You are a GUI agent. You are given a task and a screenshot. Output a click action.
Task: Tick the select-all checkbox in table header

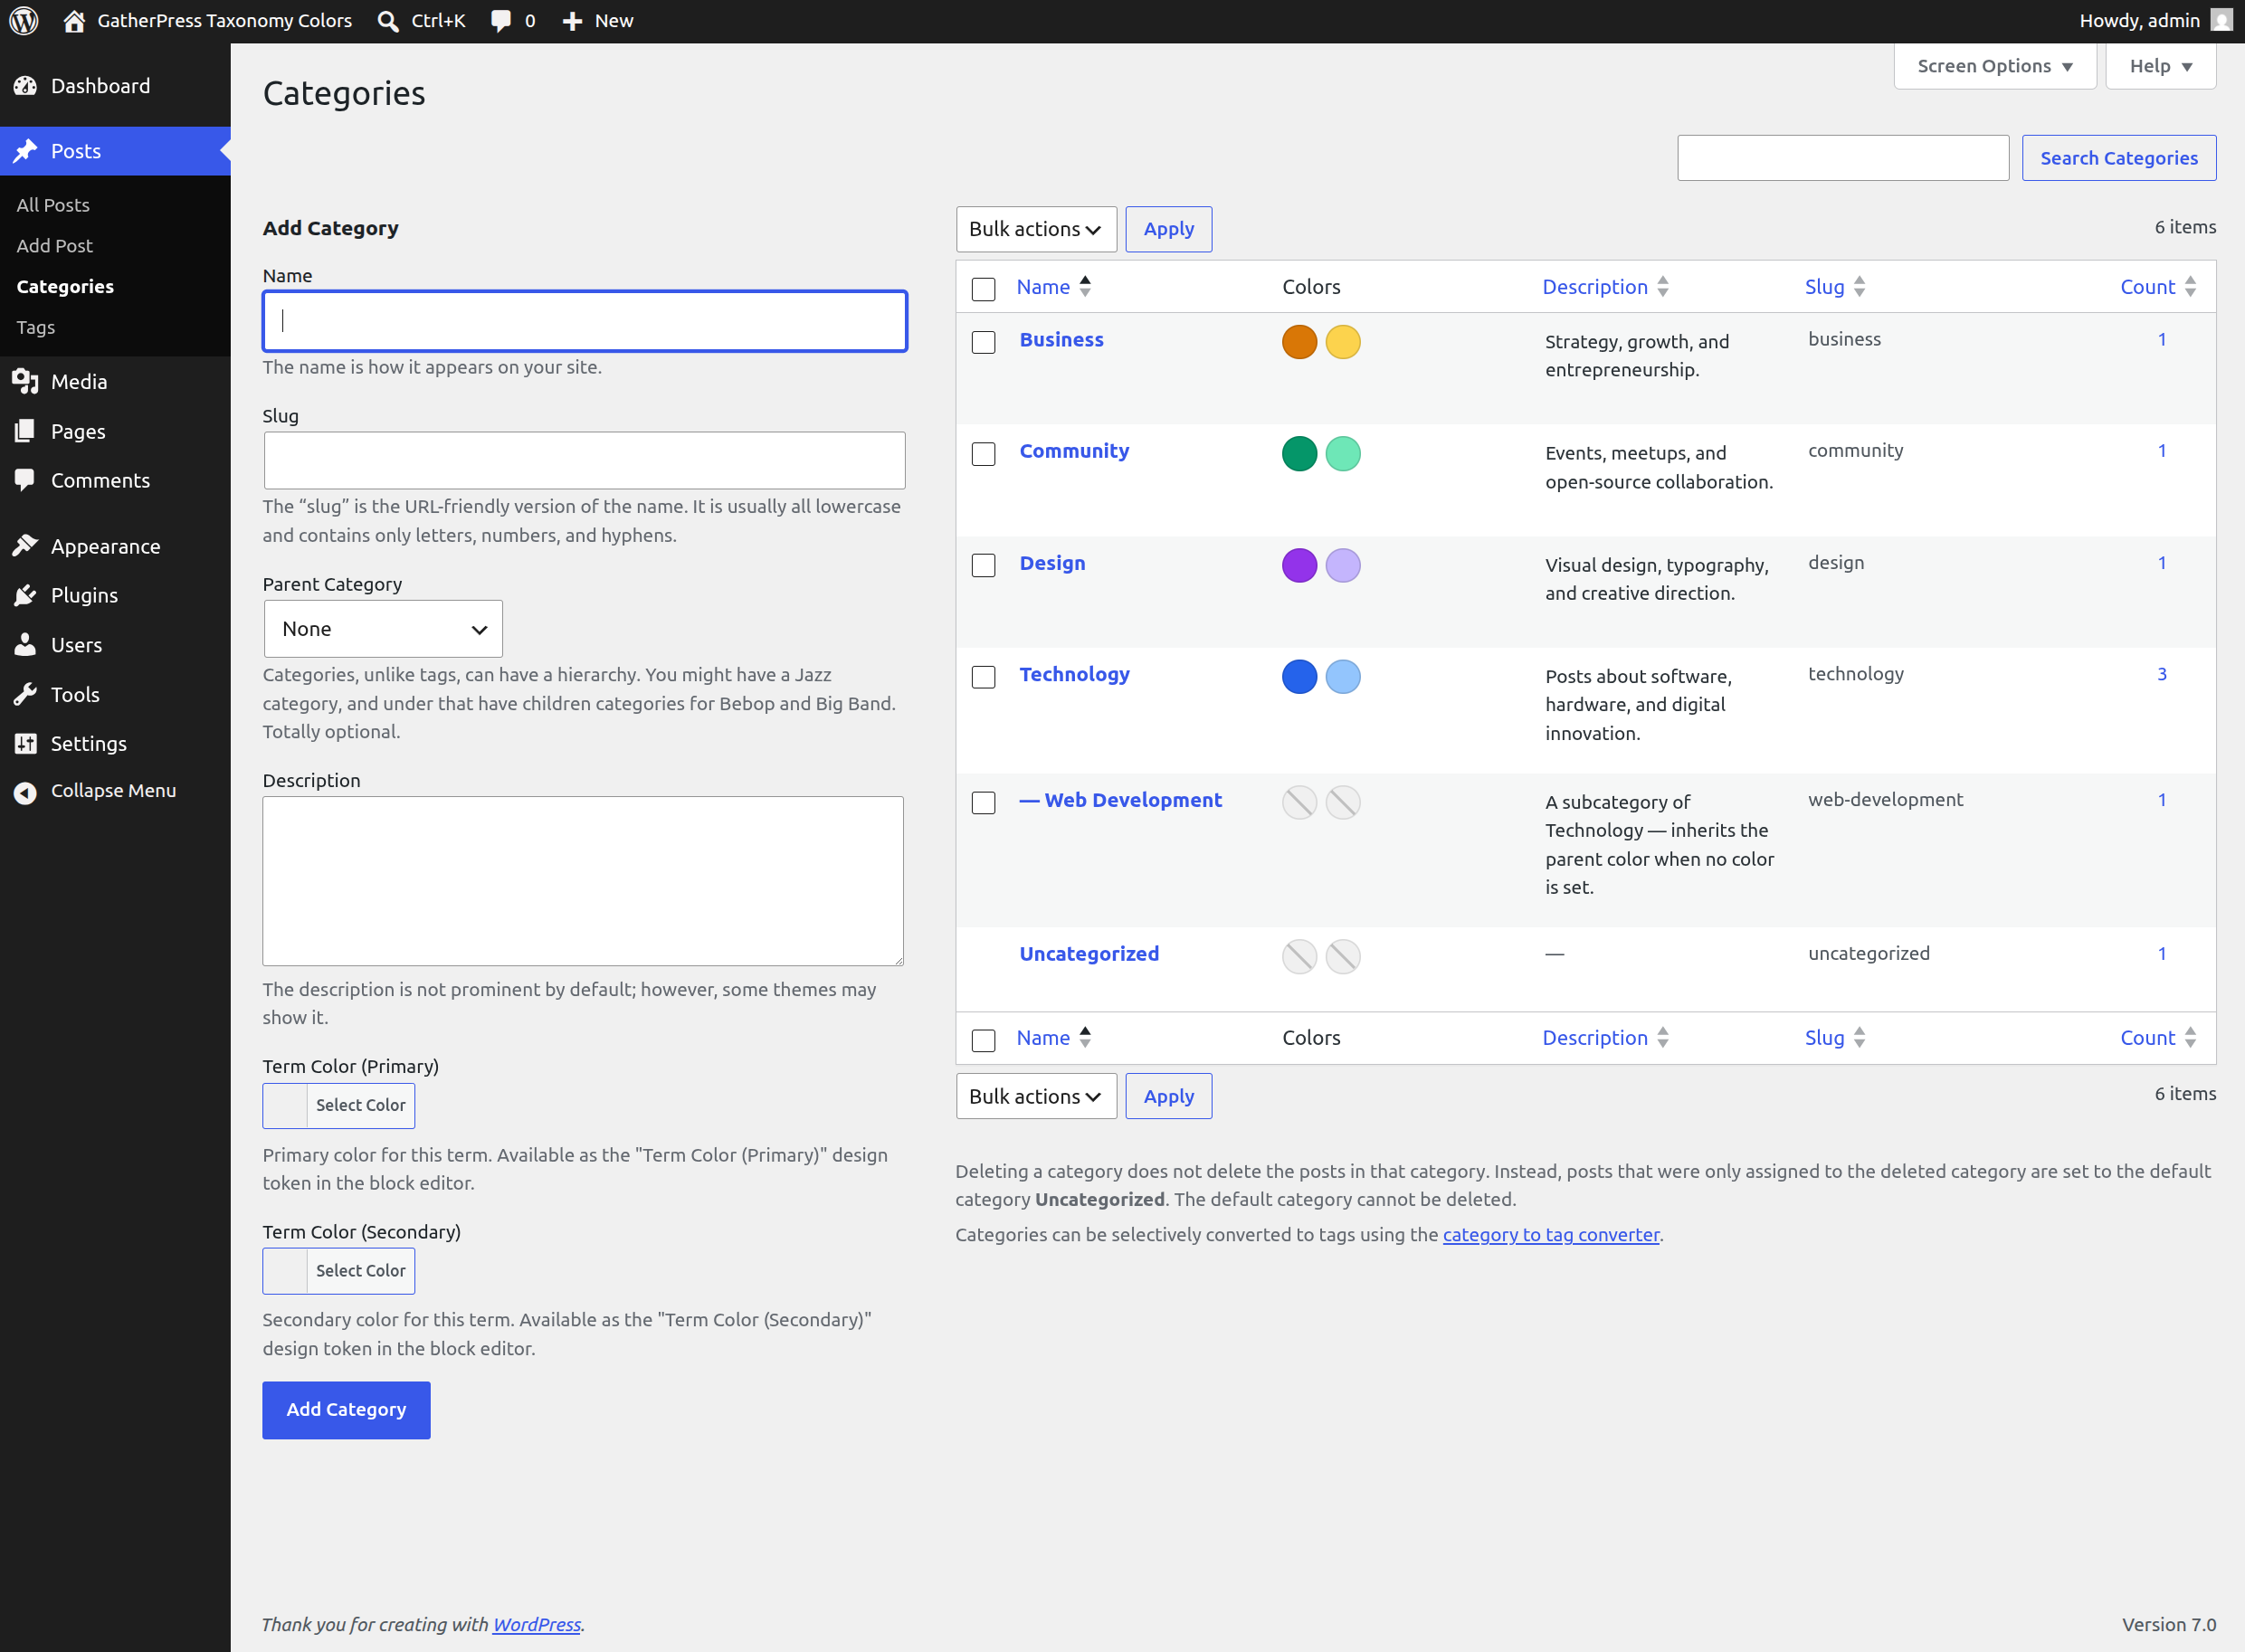click(984, 289)
